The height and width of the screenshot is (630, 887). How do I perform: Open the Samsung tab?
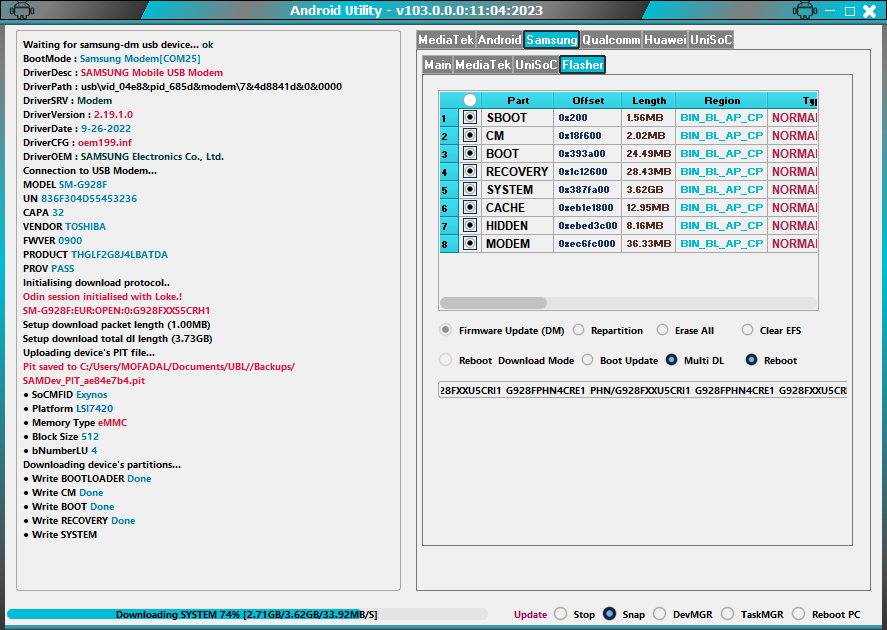click(x=552, y=40)
